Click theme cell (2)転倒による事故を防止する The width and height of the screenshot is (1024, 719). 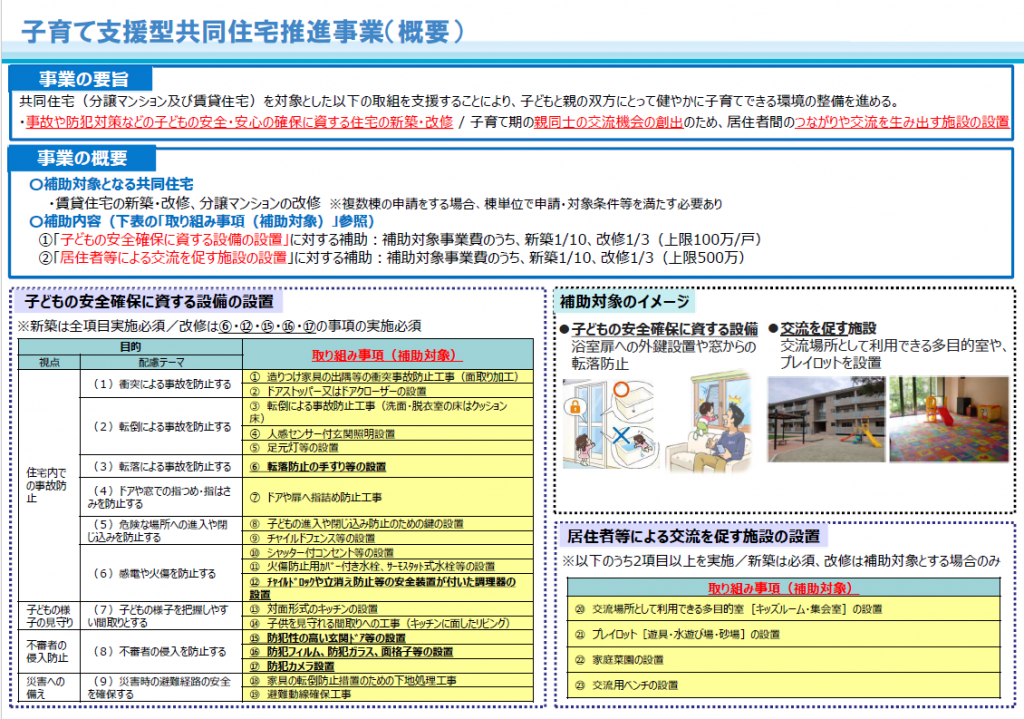tap(161, 426)
